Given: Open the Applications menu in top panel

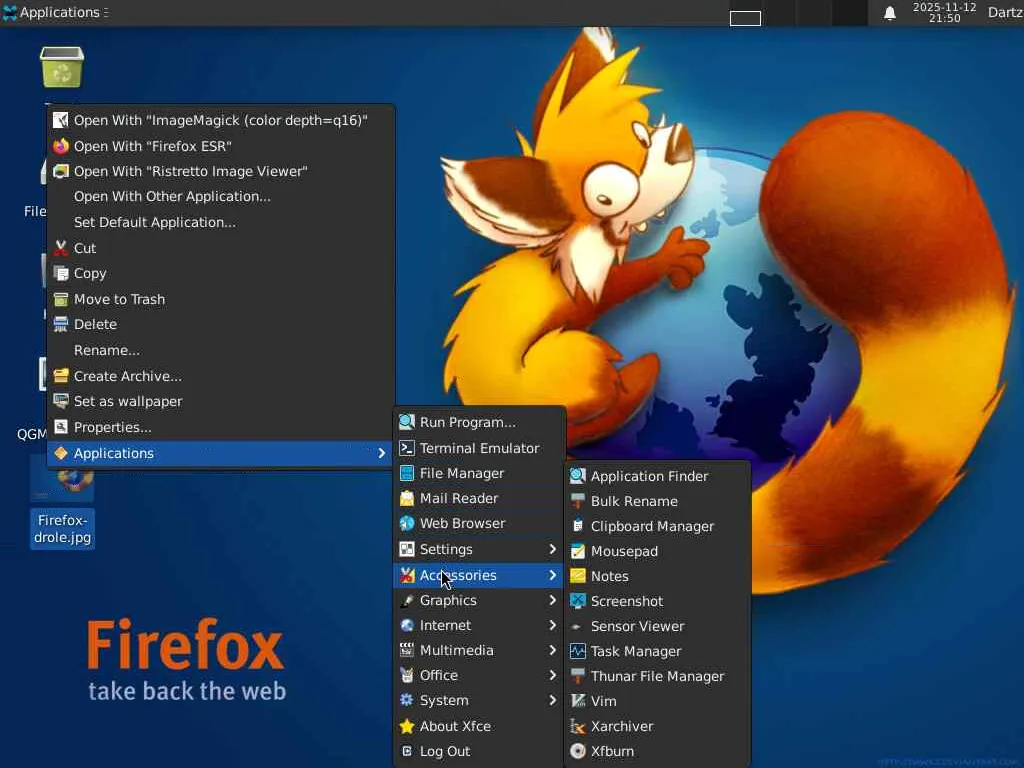Looking at the screenshot, I should click(x=55, y=12).
